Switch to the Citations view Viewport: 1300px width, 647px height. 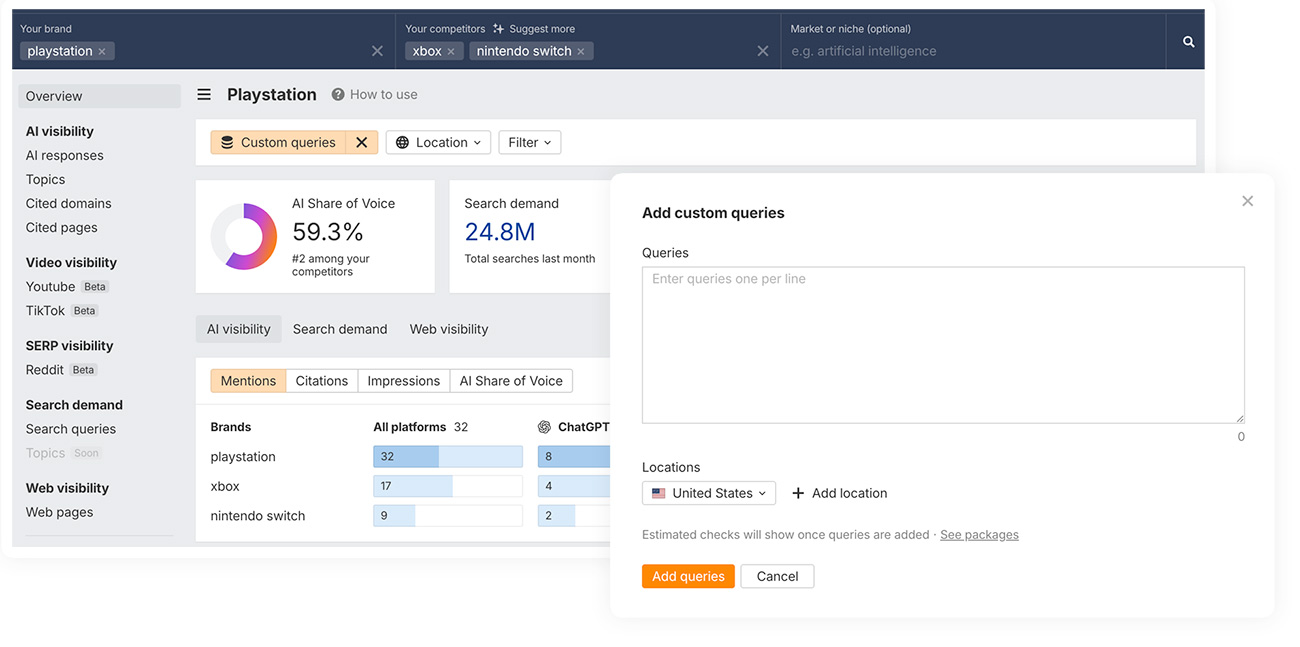(321, 381)
